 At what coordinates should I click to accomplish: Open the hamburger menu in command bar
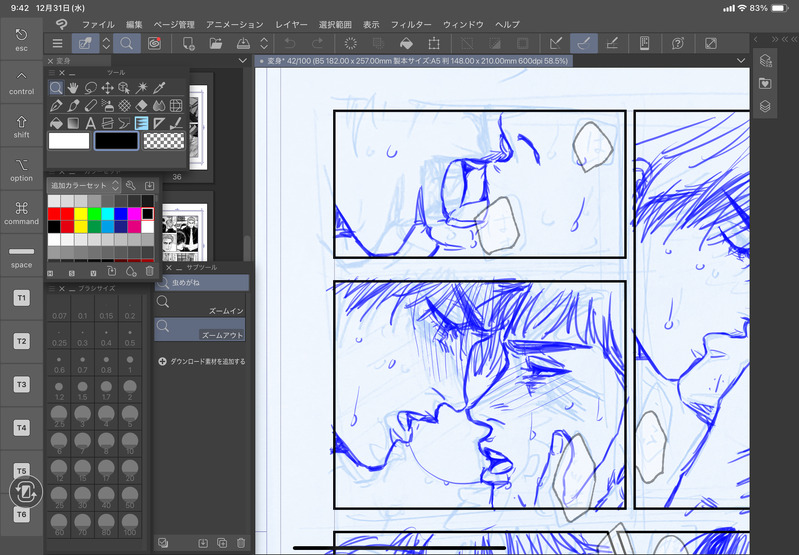click(58, 43)
